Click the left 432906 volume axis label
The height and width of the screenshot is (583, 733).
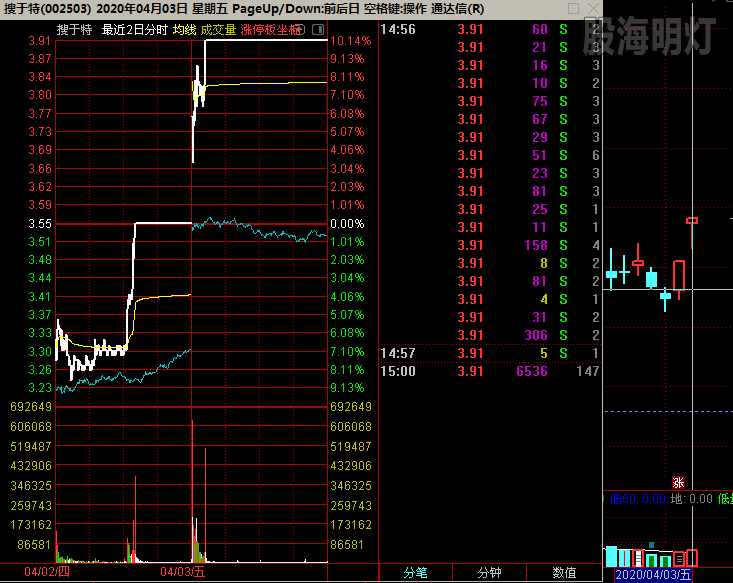(x=31, y=466)
